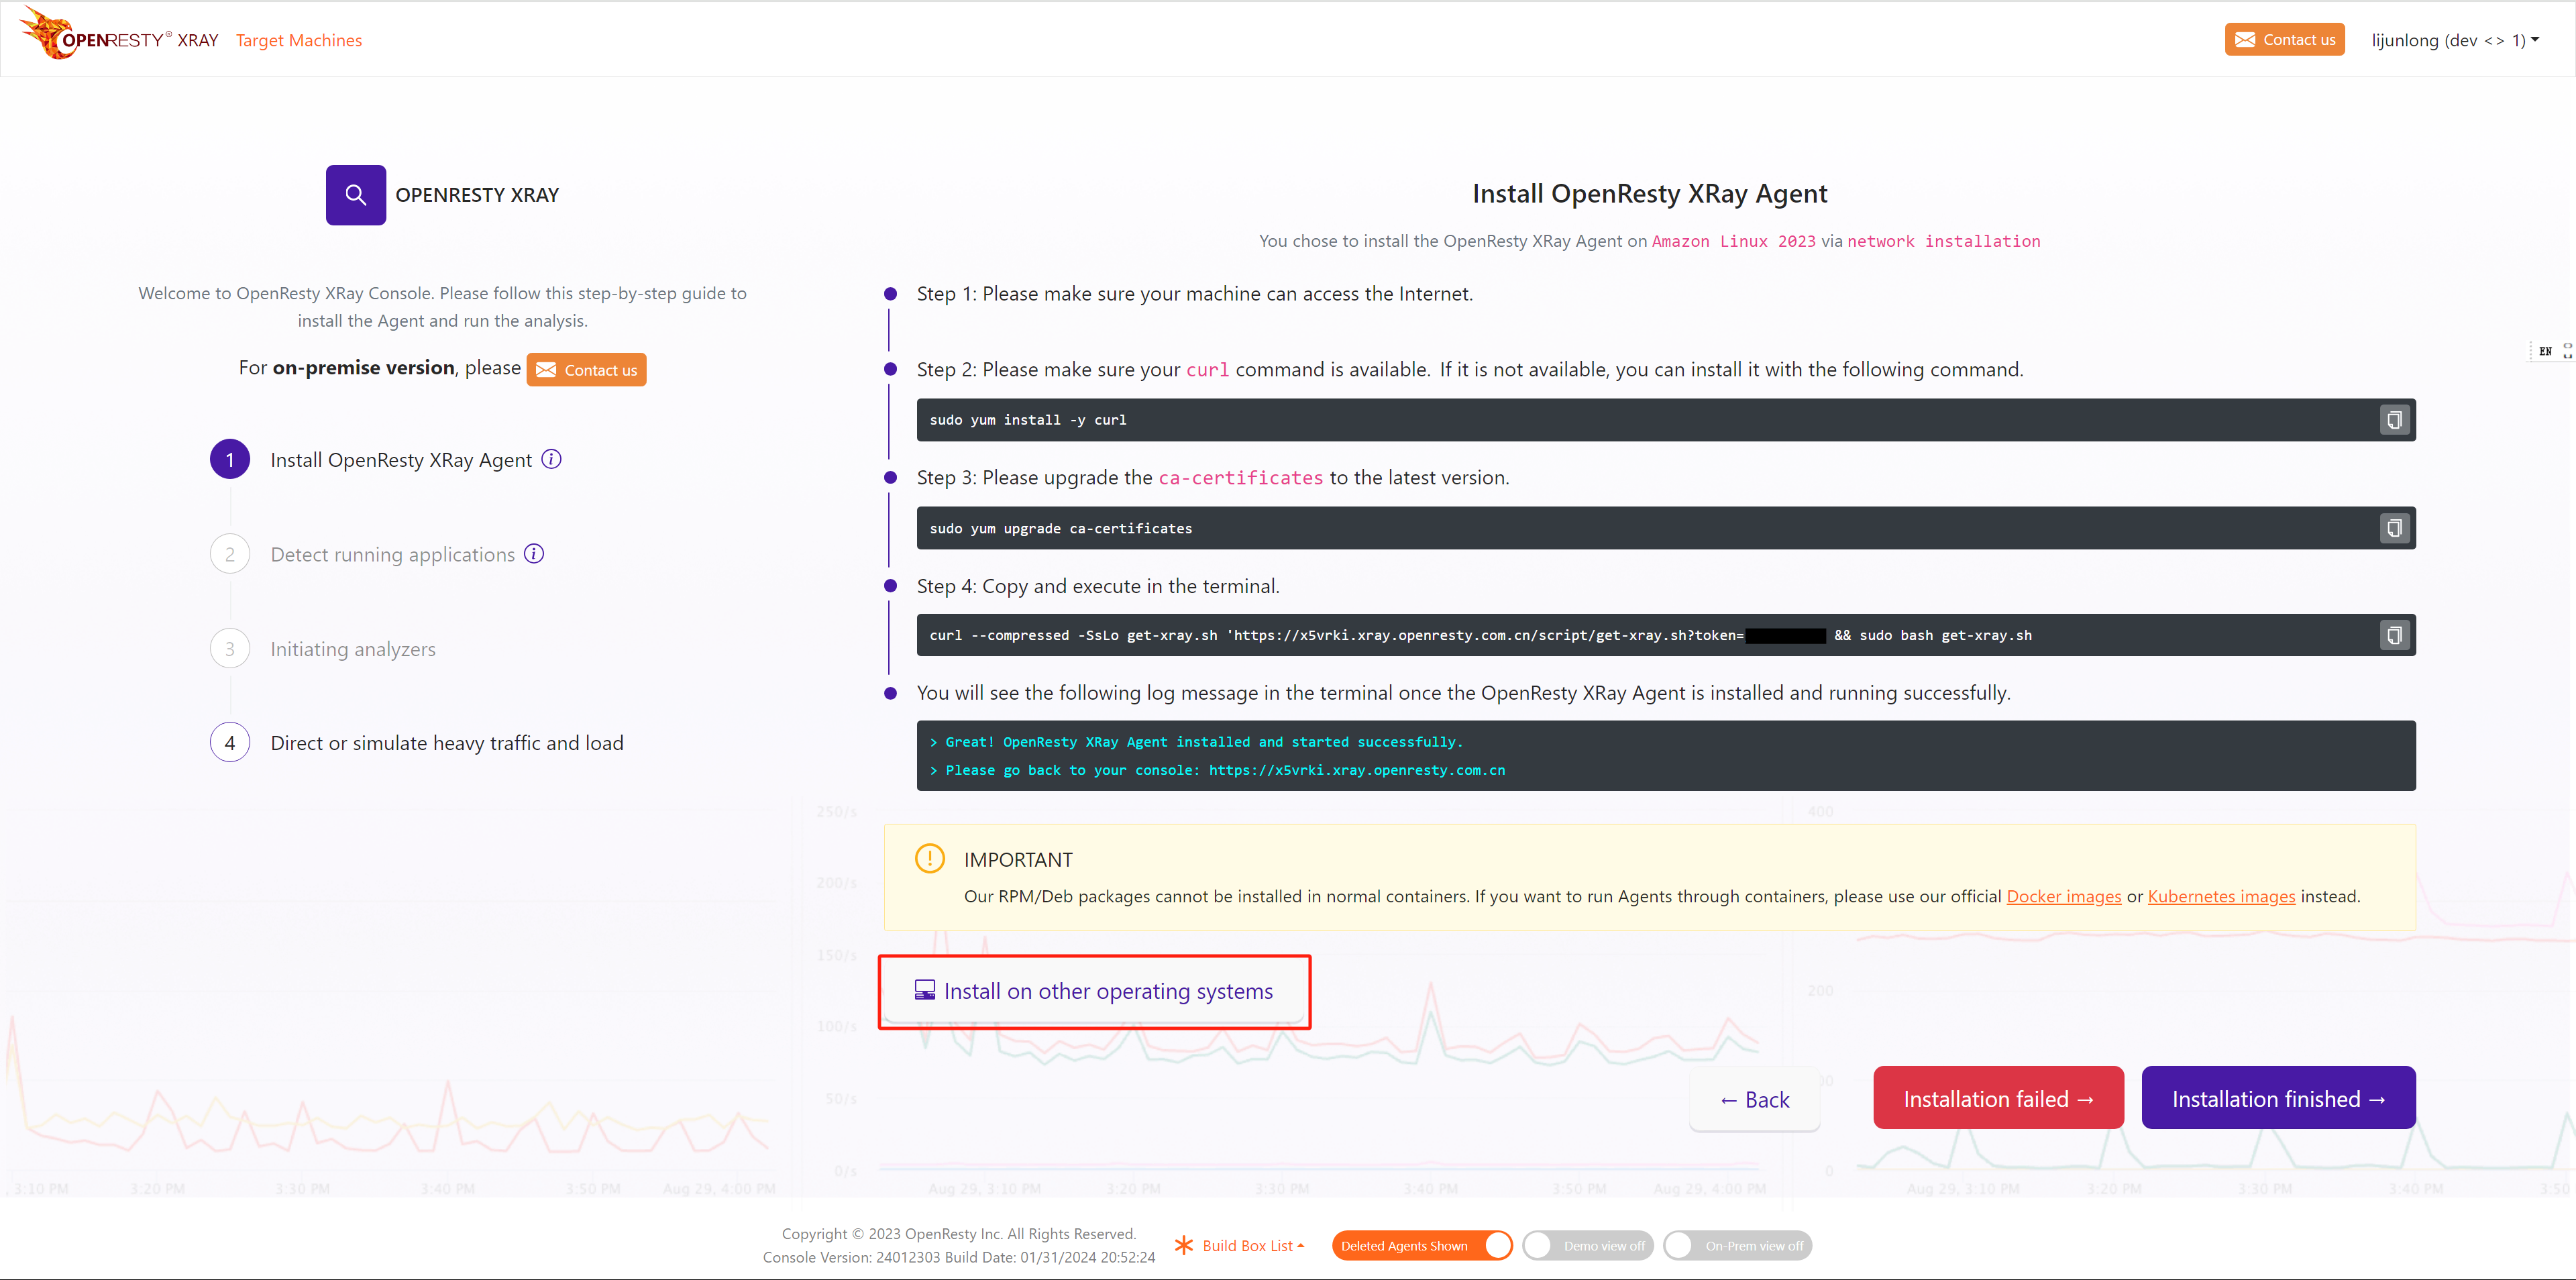Click the OpenResty XRay logo

(119, 34)
